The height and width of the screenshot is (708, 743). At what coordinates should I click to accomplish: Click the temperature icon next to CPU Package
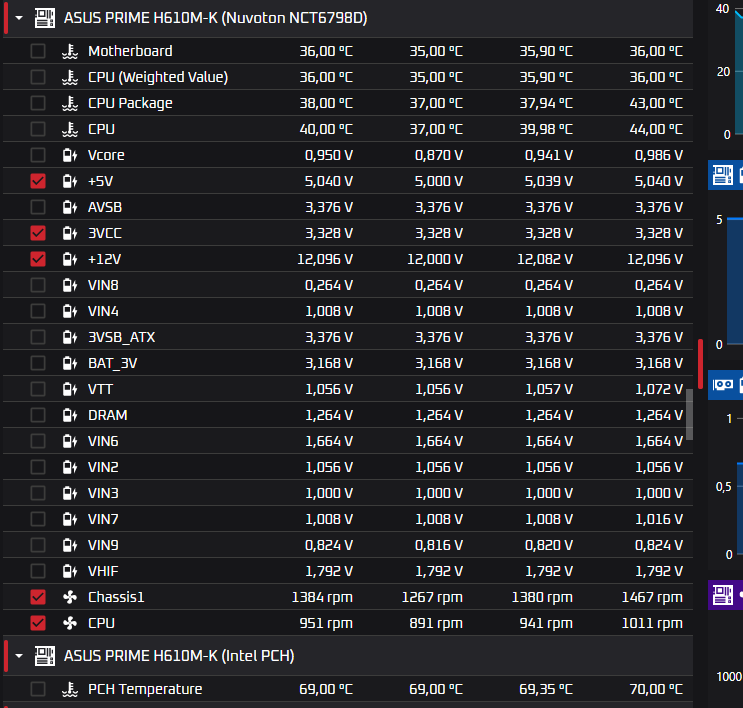(x=70, y=103)
